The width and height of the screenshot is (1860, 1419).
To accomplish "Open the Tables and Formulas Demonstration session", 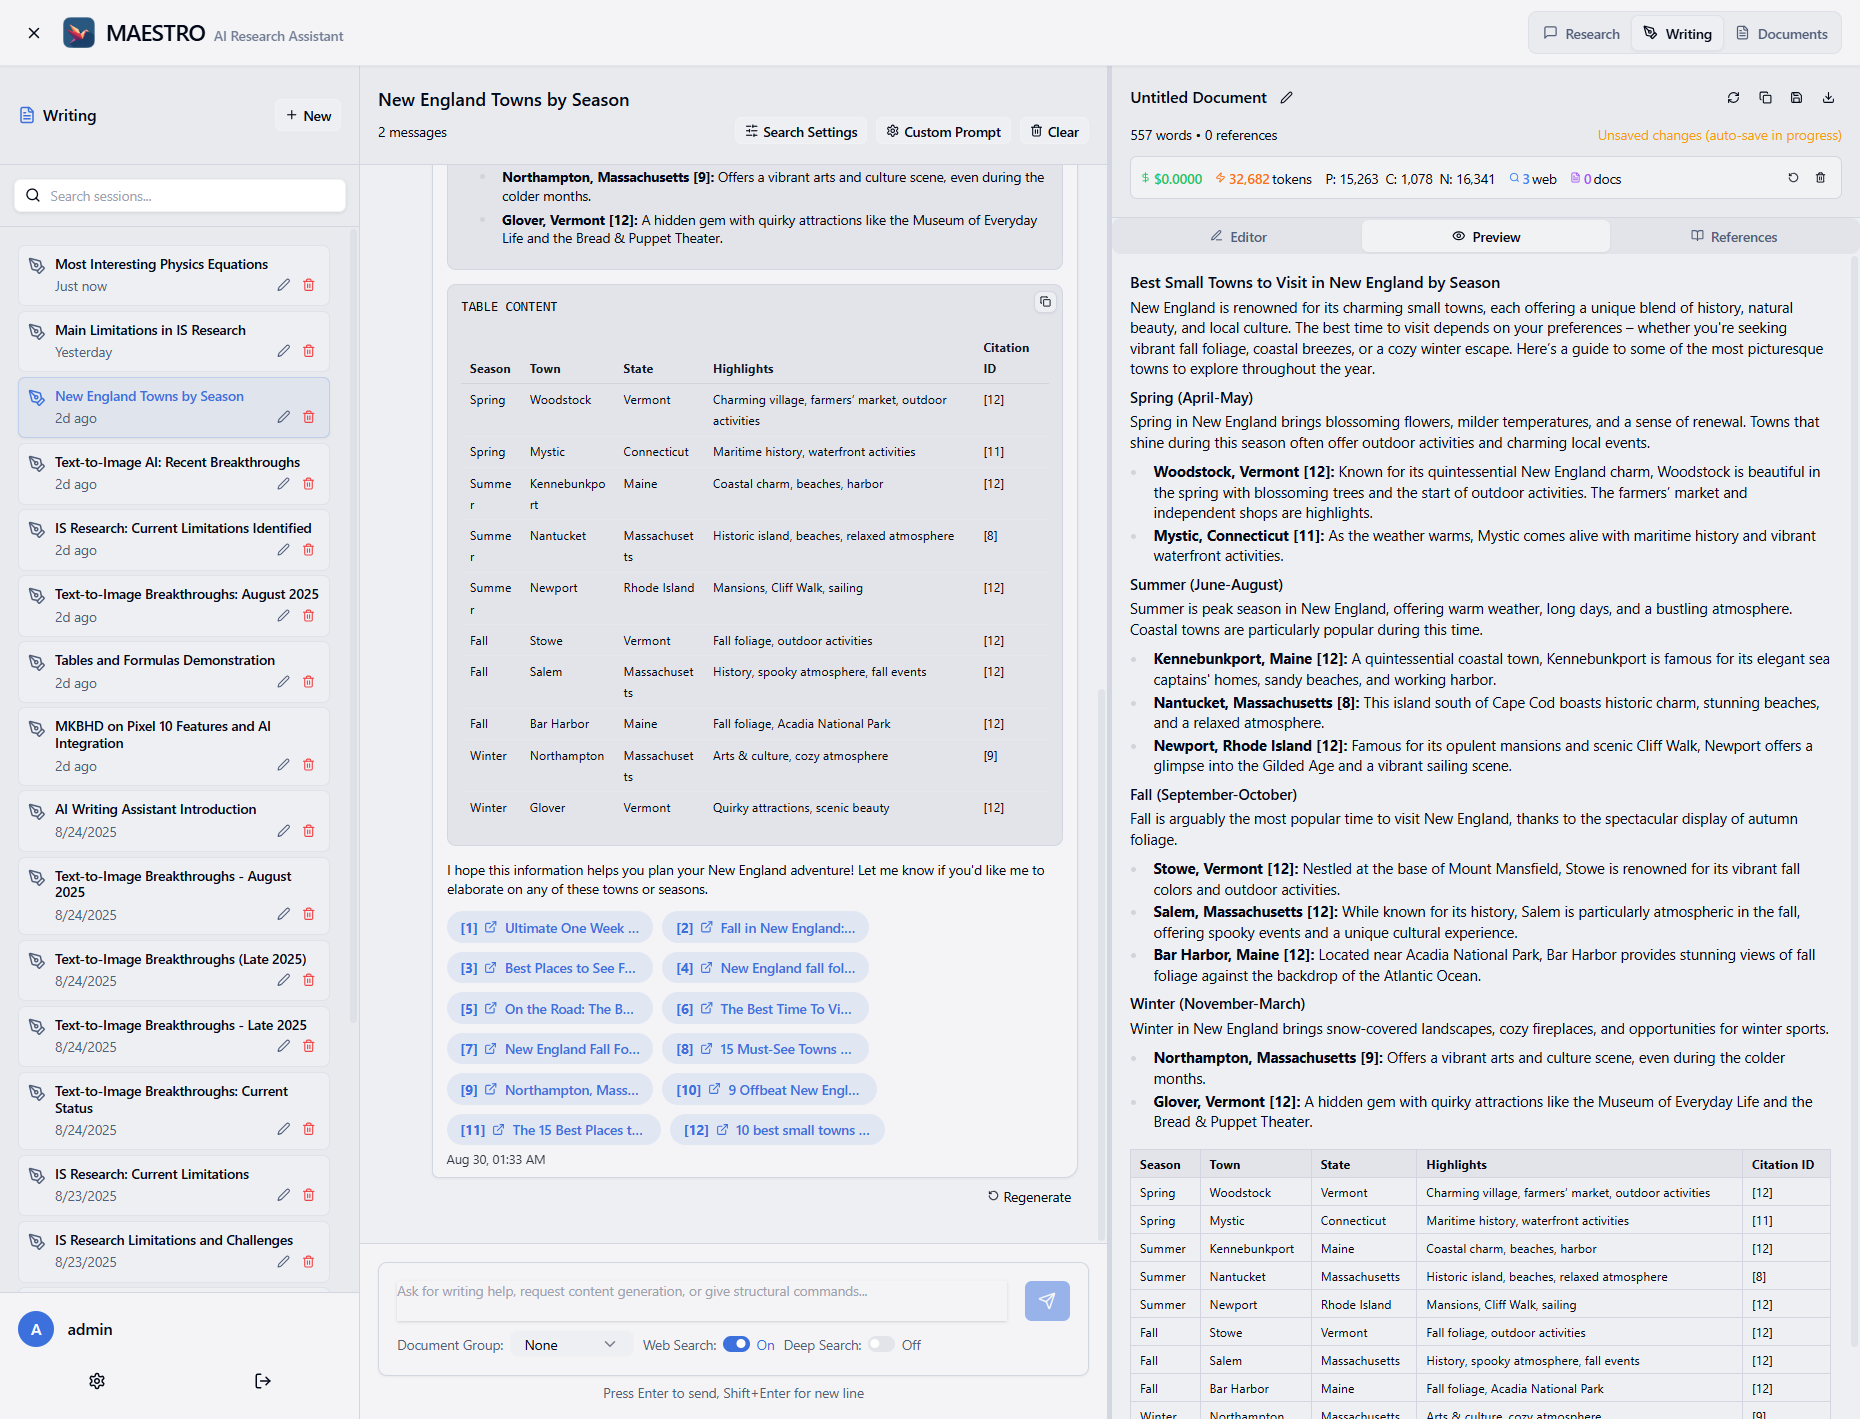I will point(165,660).
